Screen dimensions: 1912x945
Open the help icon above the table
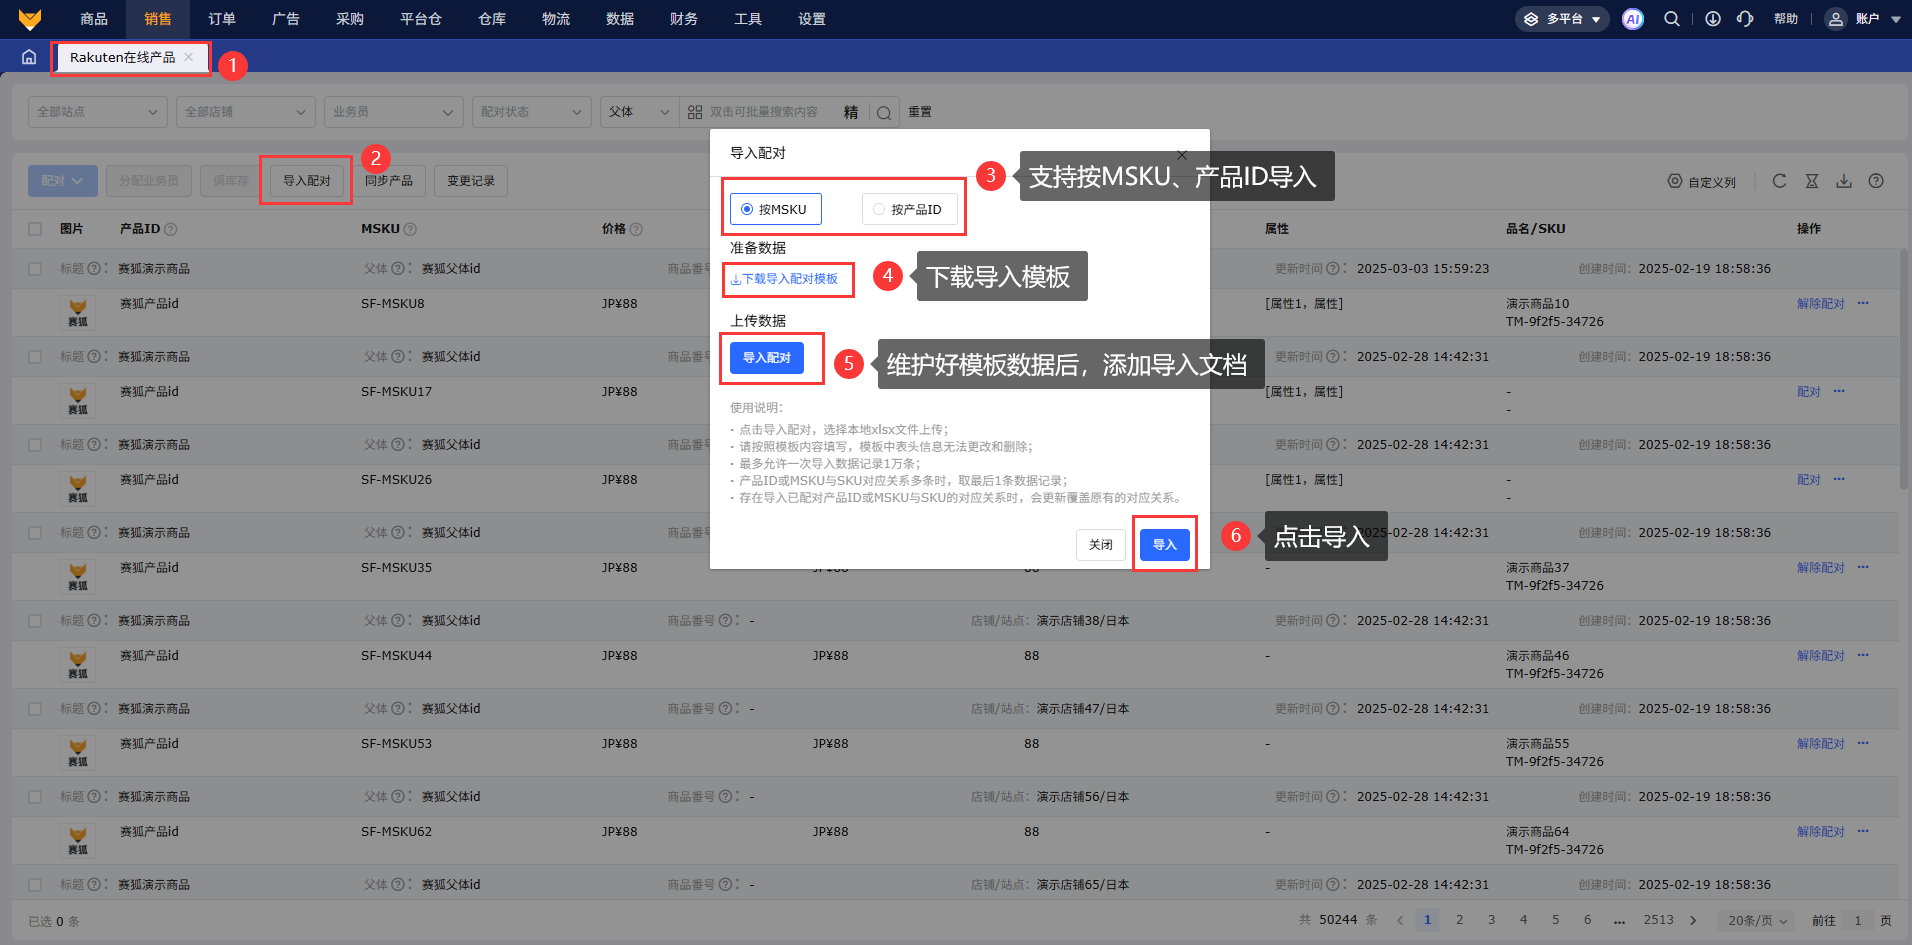click(1876, 181)
